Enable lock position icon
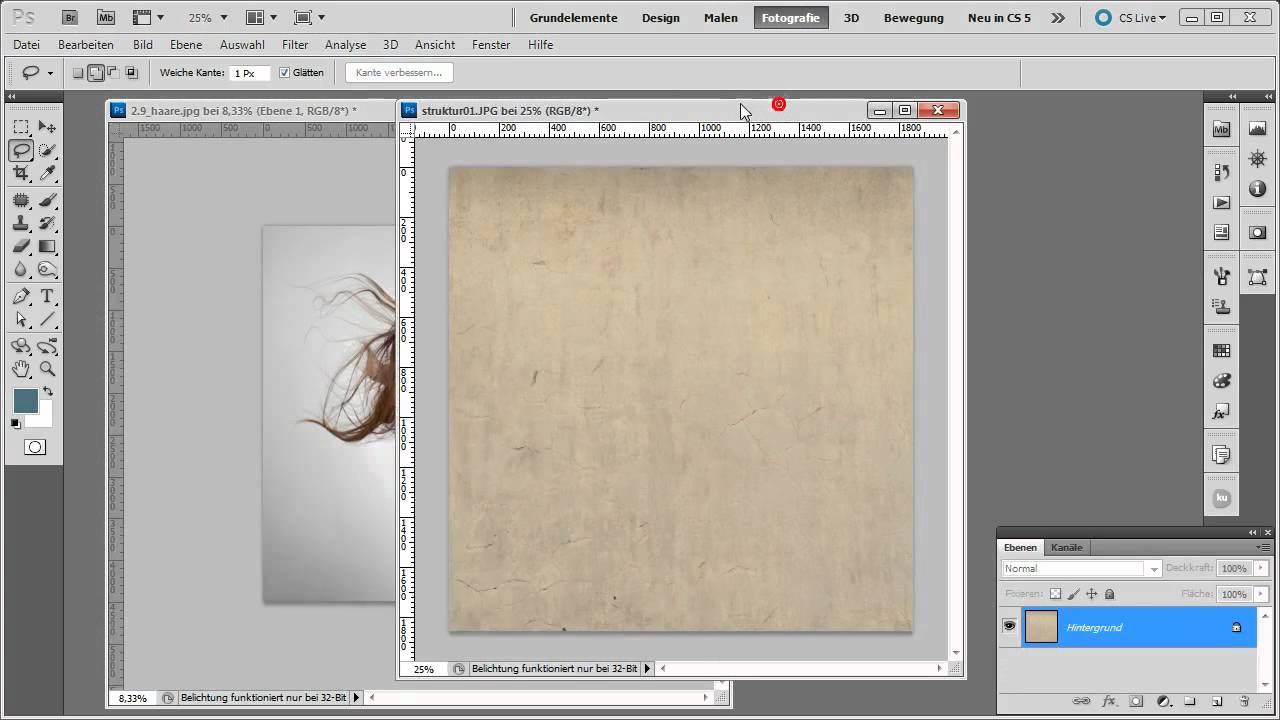The image size is (1280, 720). (x=1091, y=594)
